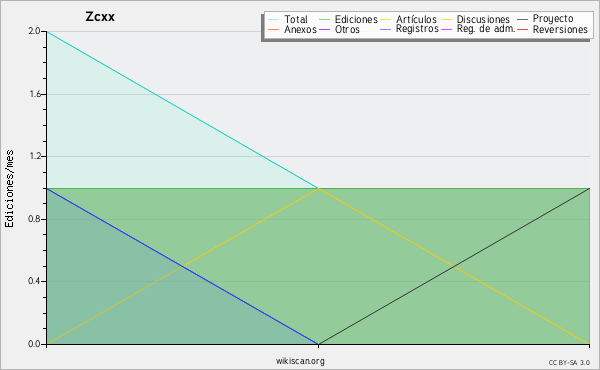The width and height of the screenshot is (600, 370).
Task: Click the Discusiones legend label
Action: point(483,19)
